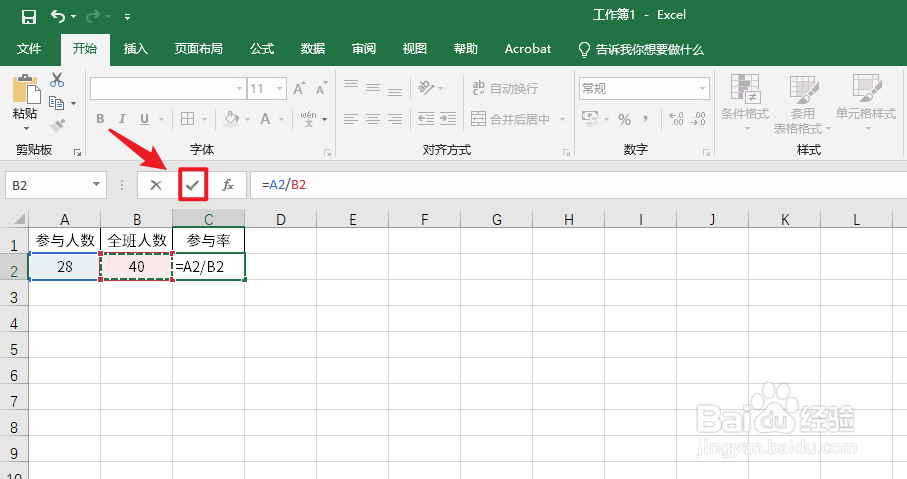Open the 常规 number format dropdown
The width and height of the screenshot is (907, 479).
702,89
